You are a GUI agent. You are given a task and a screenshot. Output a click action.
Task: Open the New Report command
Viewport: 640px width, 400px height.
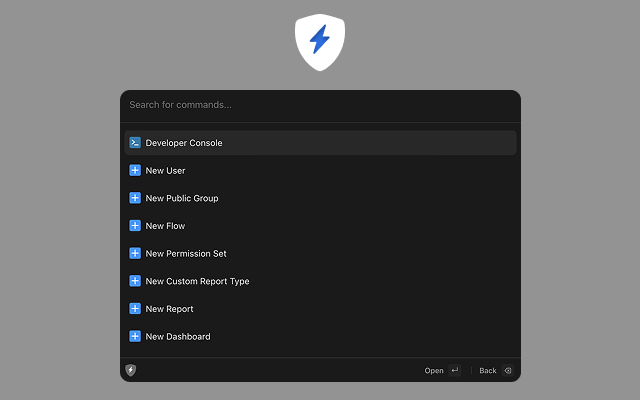tap(320, 309)
